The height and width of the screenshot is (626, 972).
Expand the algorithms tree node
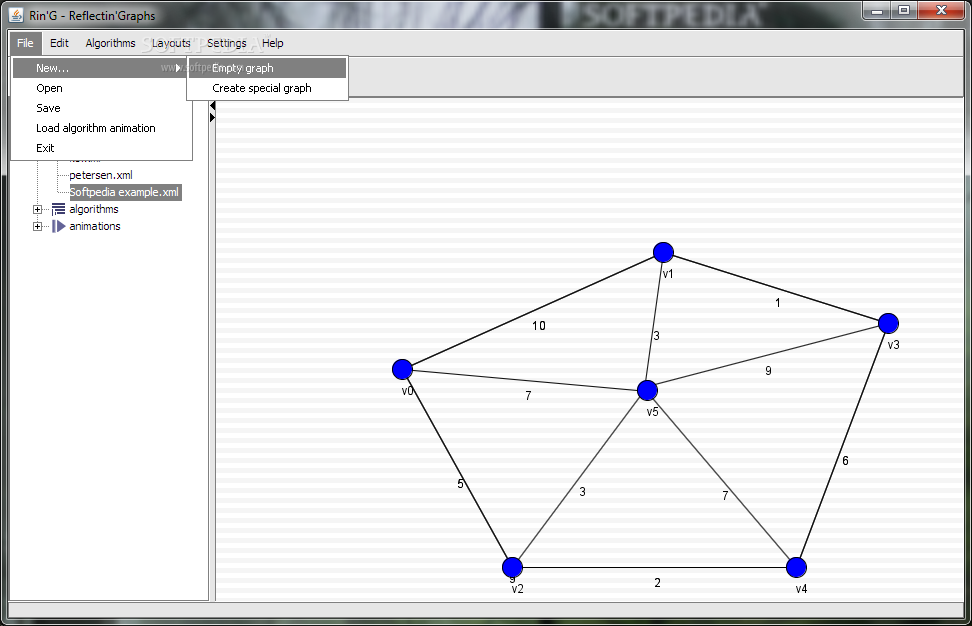tap(38, 209)
